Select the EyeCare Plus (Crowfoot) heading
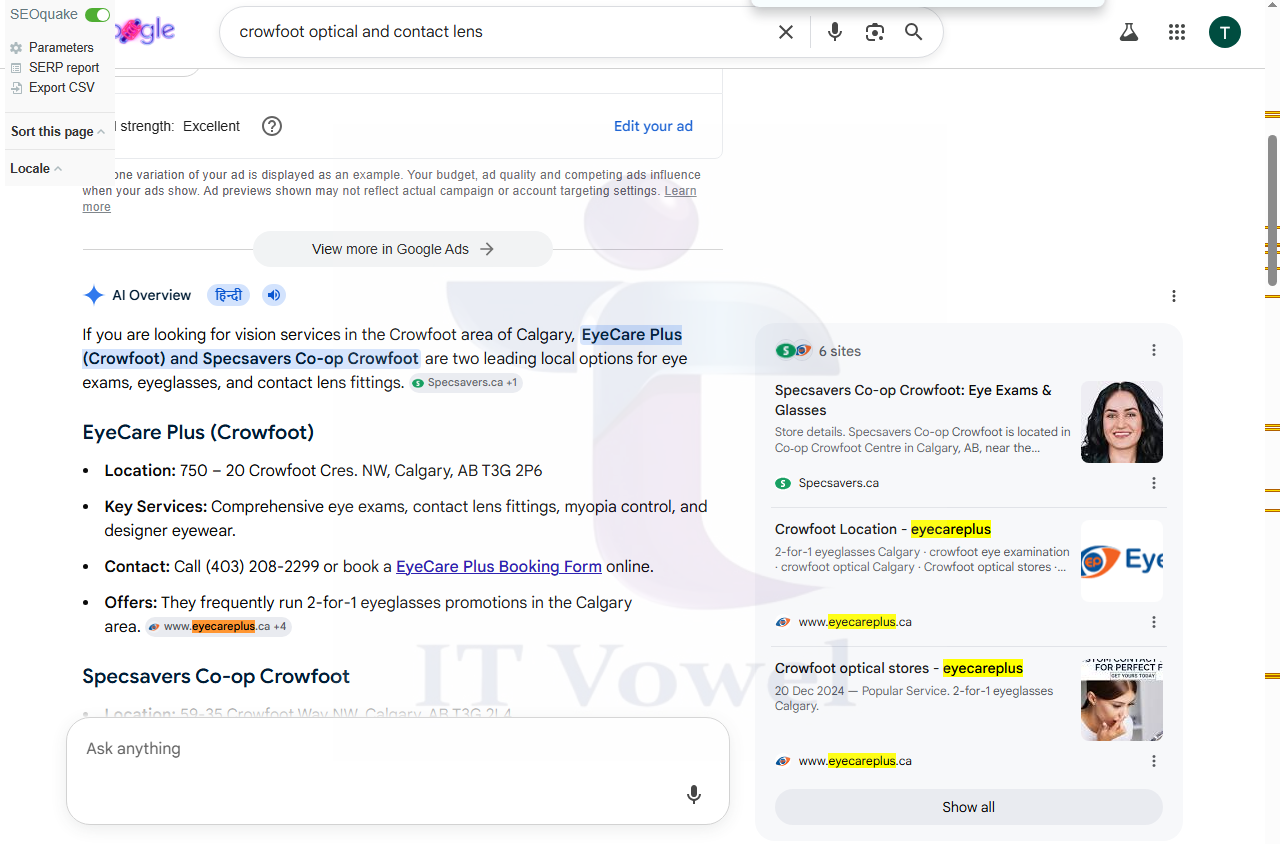This screenshot has height=844, width=1280. (198, 432)
